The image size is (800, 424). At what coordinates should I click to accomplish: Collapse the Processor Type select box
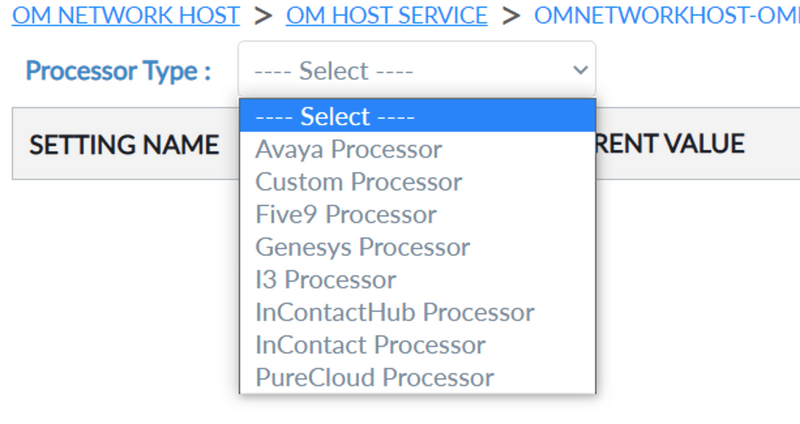point(417,70)
